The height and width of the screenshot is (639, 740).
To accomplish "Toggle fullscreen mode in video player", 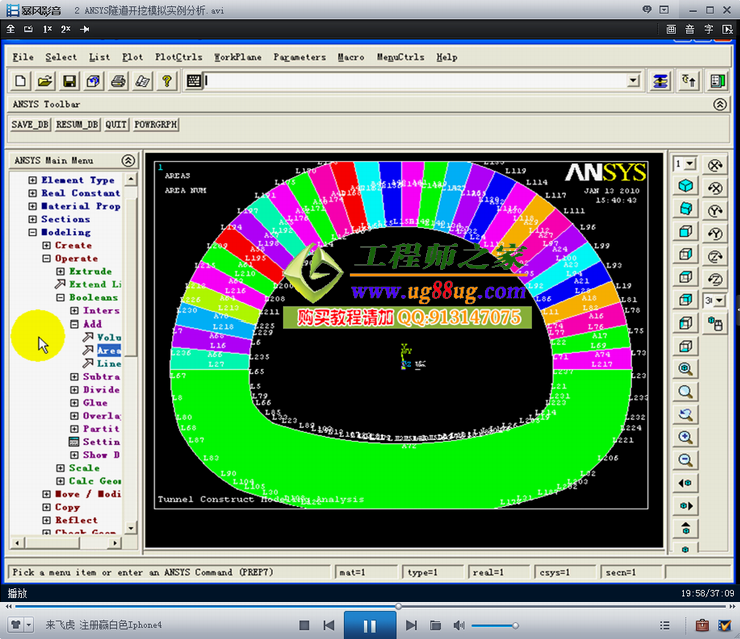I will tap(10, 29).
